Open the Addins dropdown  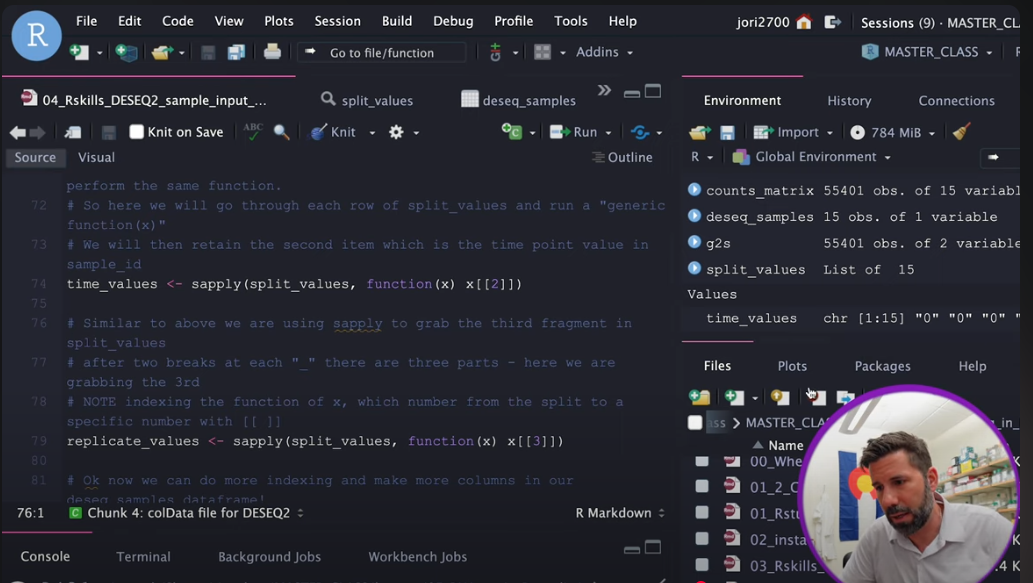point(604,52)
